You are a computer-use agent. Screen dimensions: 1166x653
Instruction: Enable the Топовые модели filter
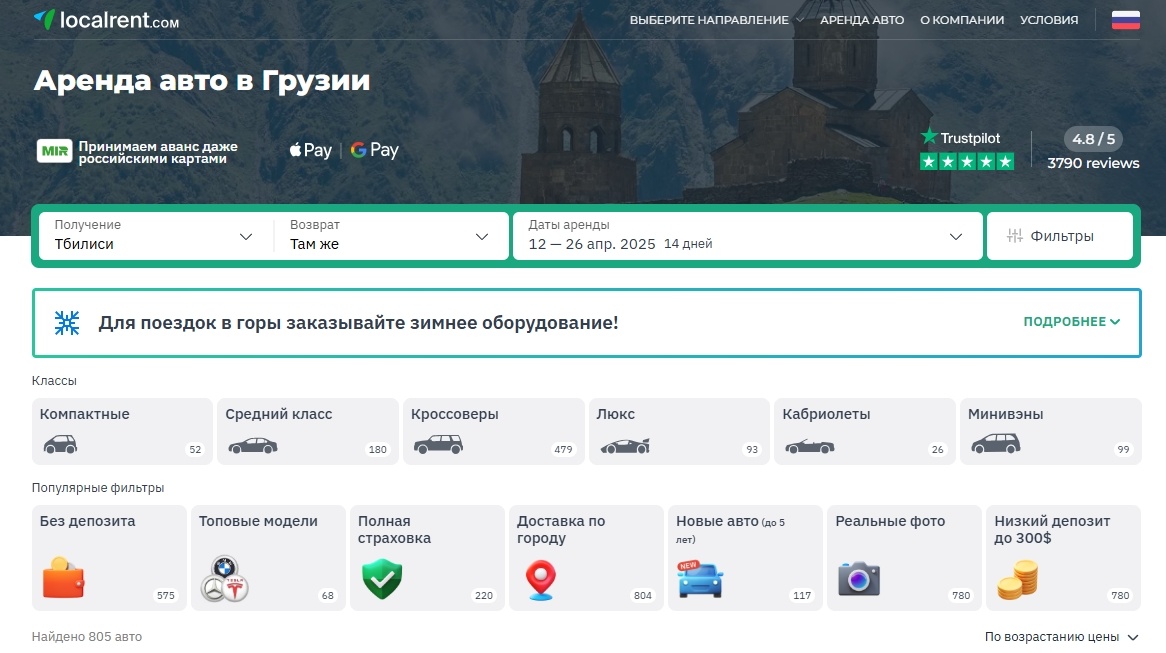tap(223, 578)
